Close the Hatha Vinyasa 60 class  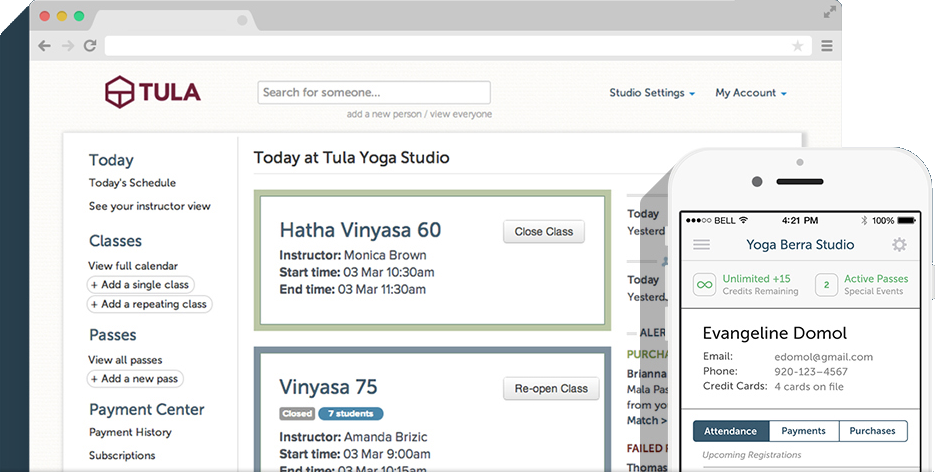pos(544,232)
